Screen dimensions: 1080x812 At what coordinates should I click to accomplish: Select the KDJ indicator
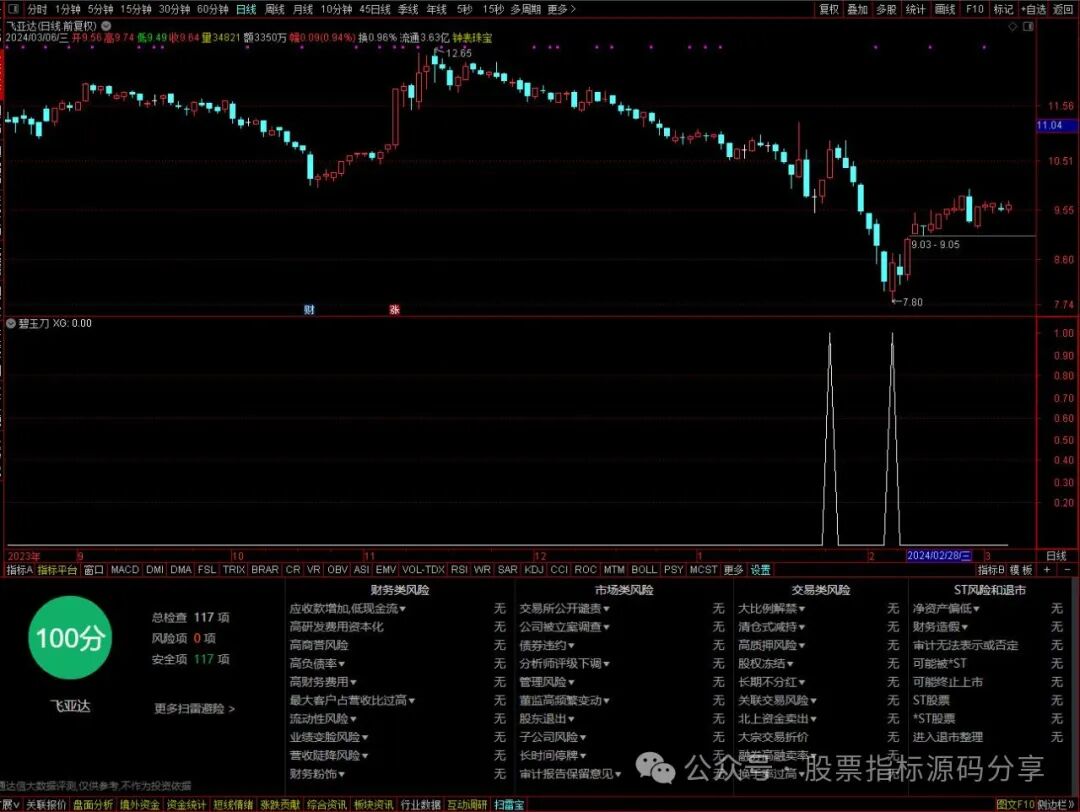(x=534, y=570)
